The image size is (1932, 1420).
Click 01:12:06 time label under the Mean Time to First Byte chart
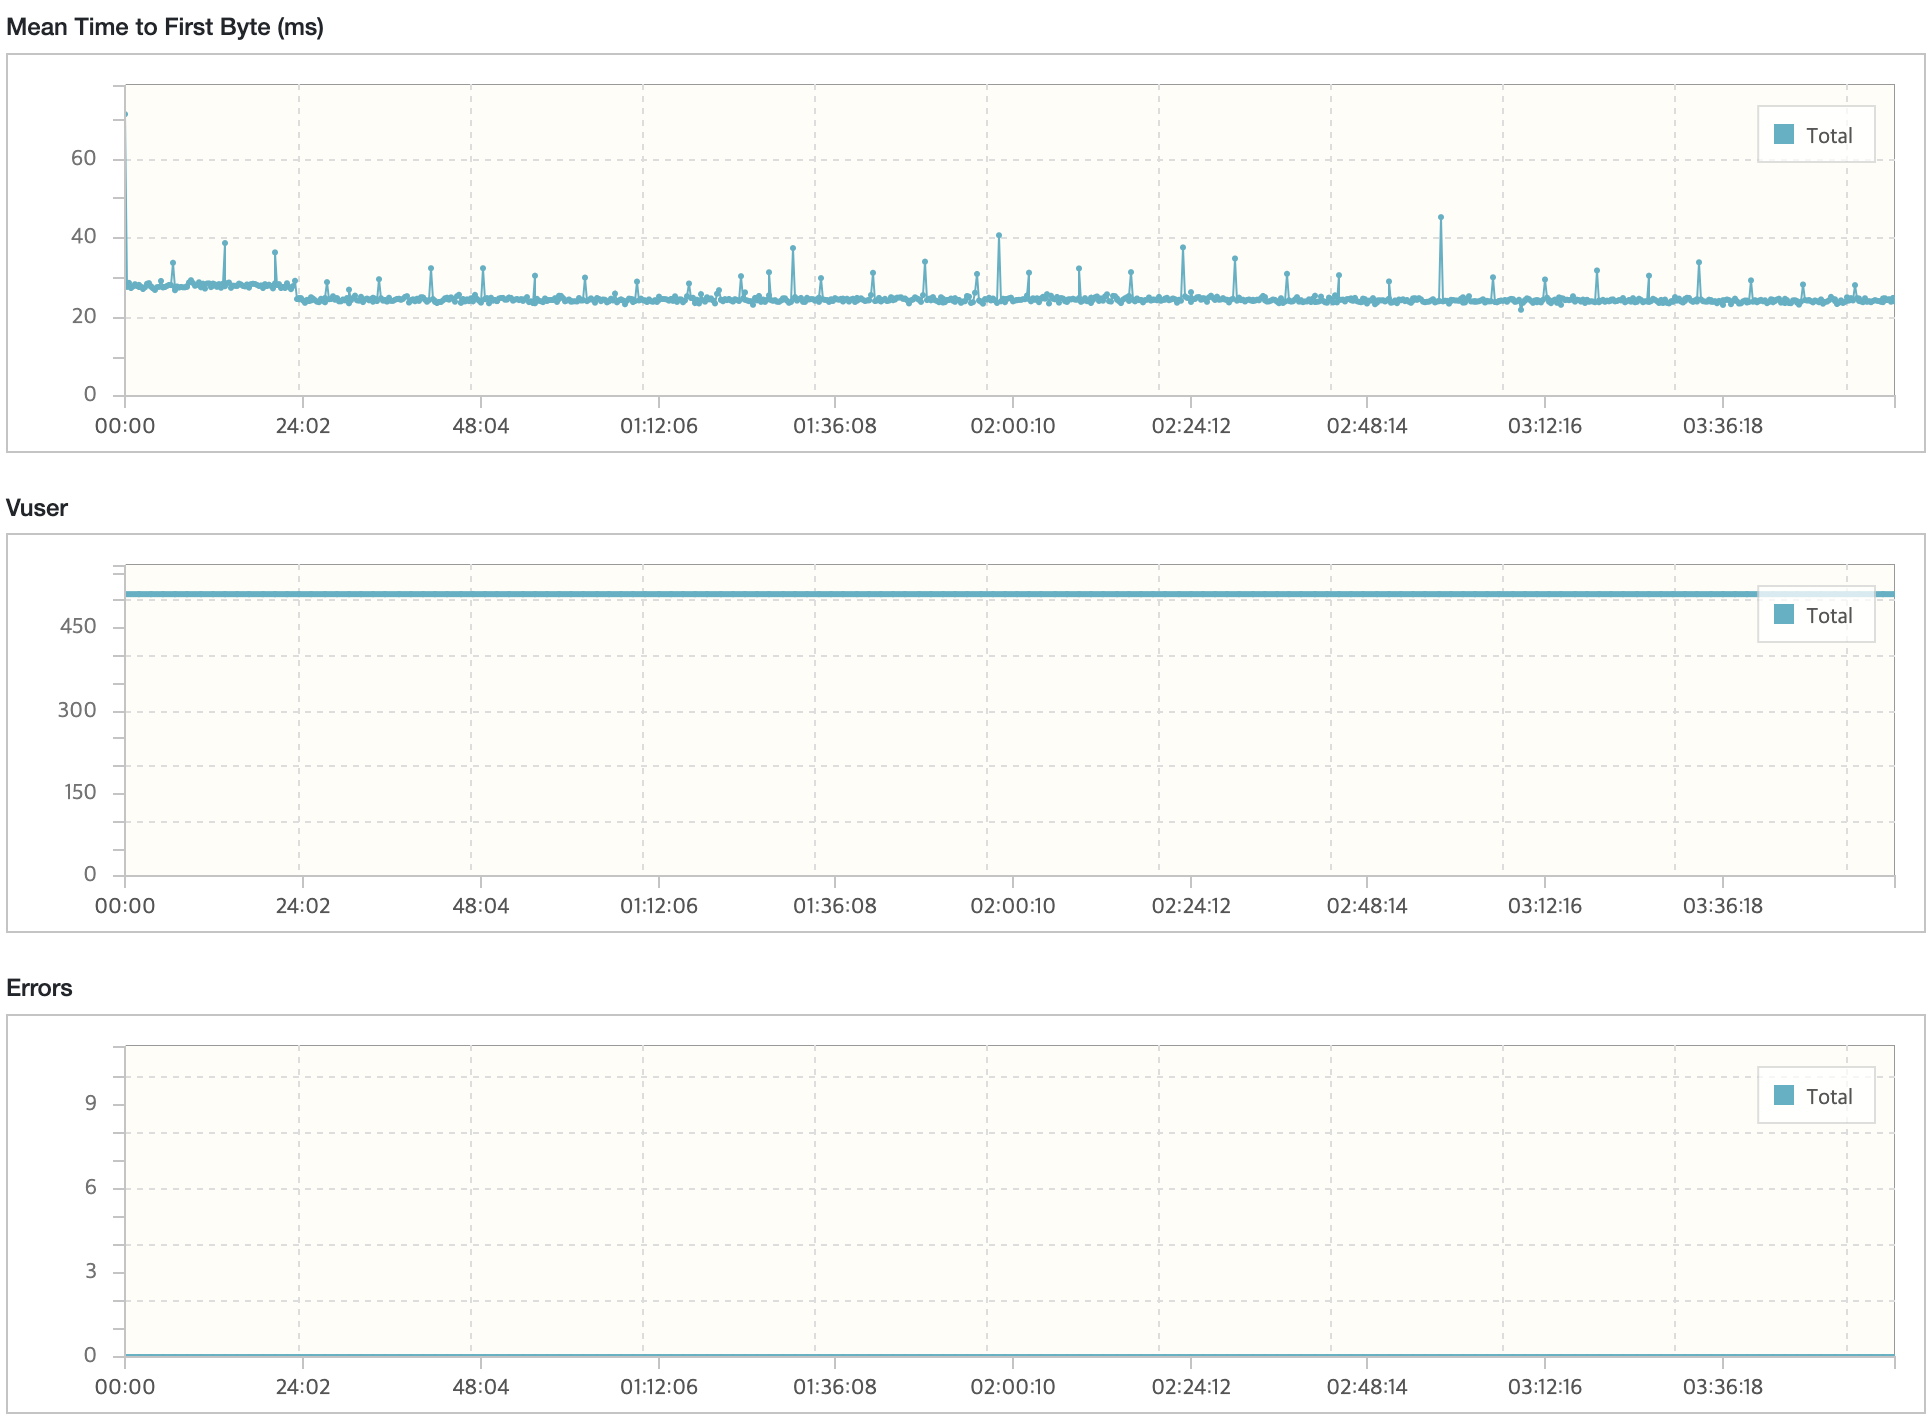(659, 426)
